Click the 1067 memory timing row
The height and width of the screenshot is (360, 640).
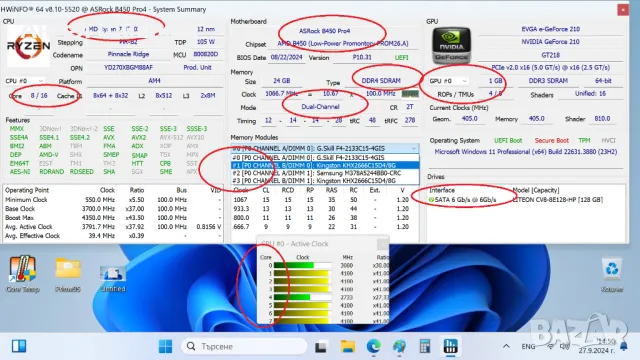tap(321, 200)
